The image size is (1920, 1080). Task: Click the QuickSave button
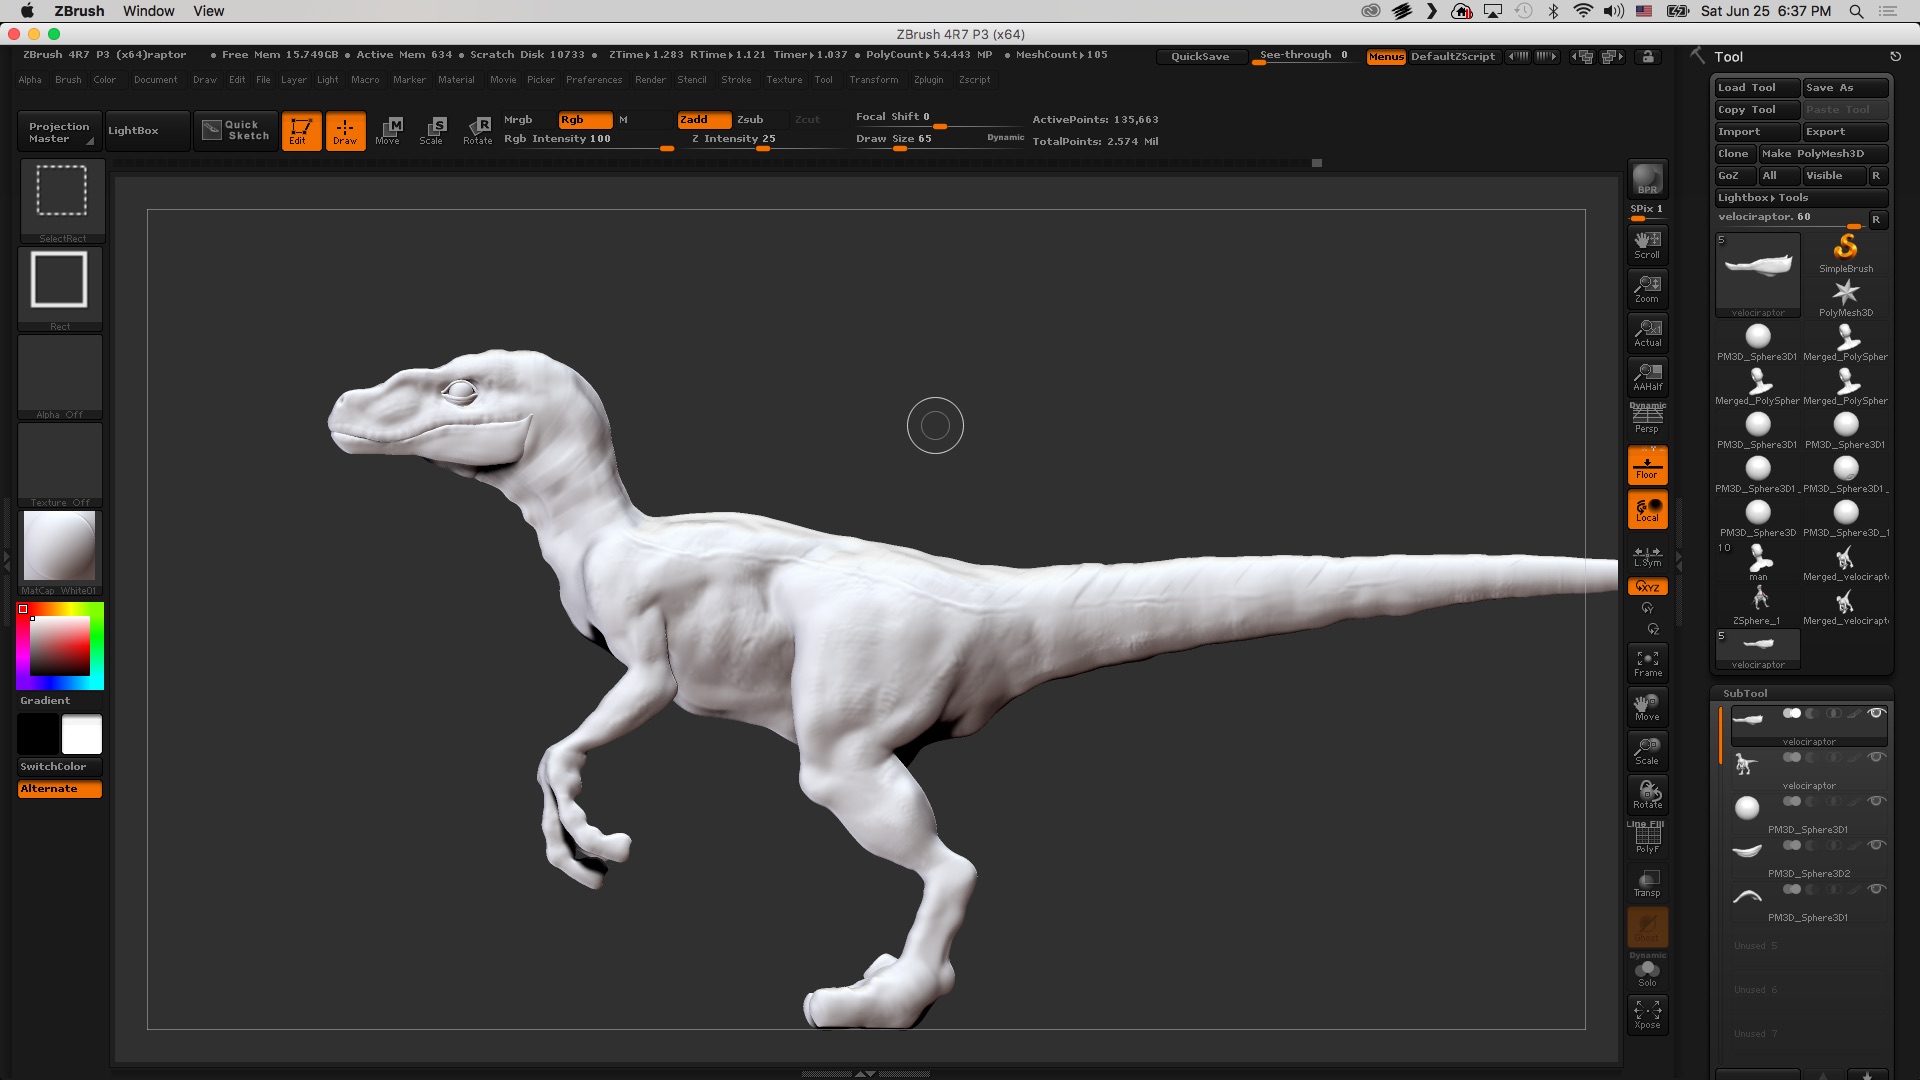(x=1200, y=57)
